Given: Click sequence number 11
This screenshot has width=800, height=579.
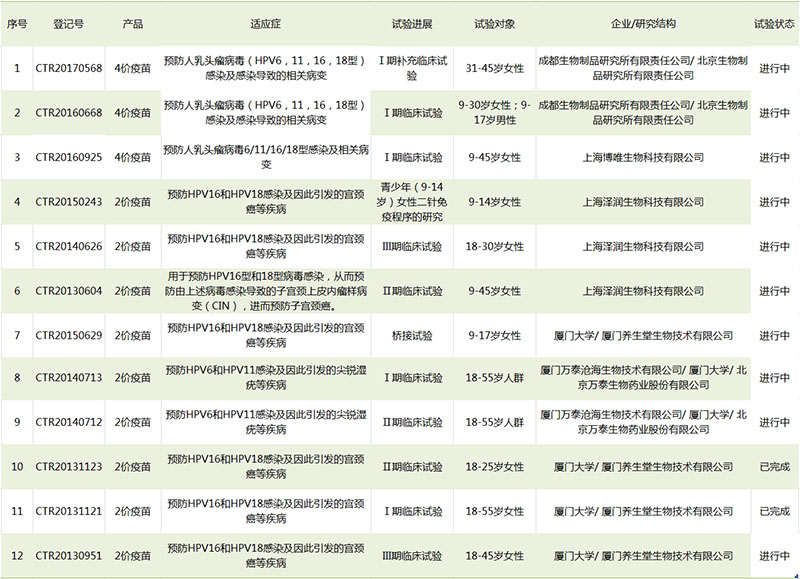Looking at the screenshot, I should point(17,511).
